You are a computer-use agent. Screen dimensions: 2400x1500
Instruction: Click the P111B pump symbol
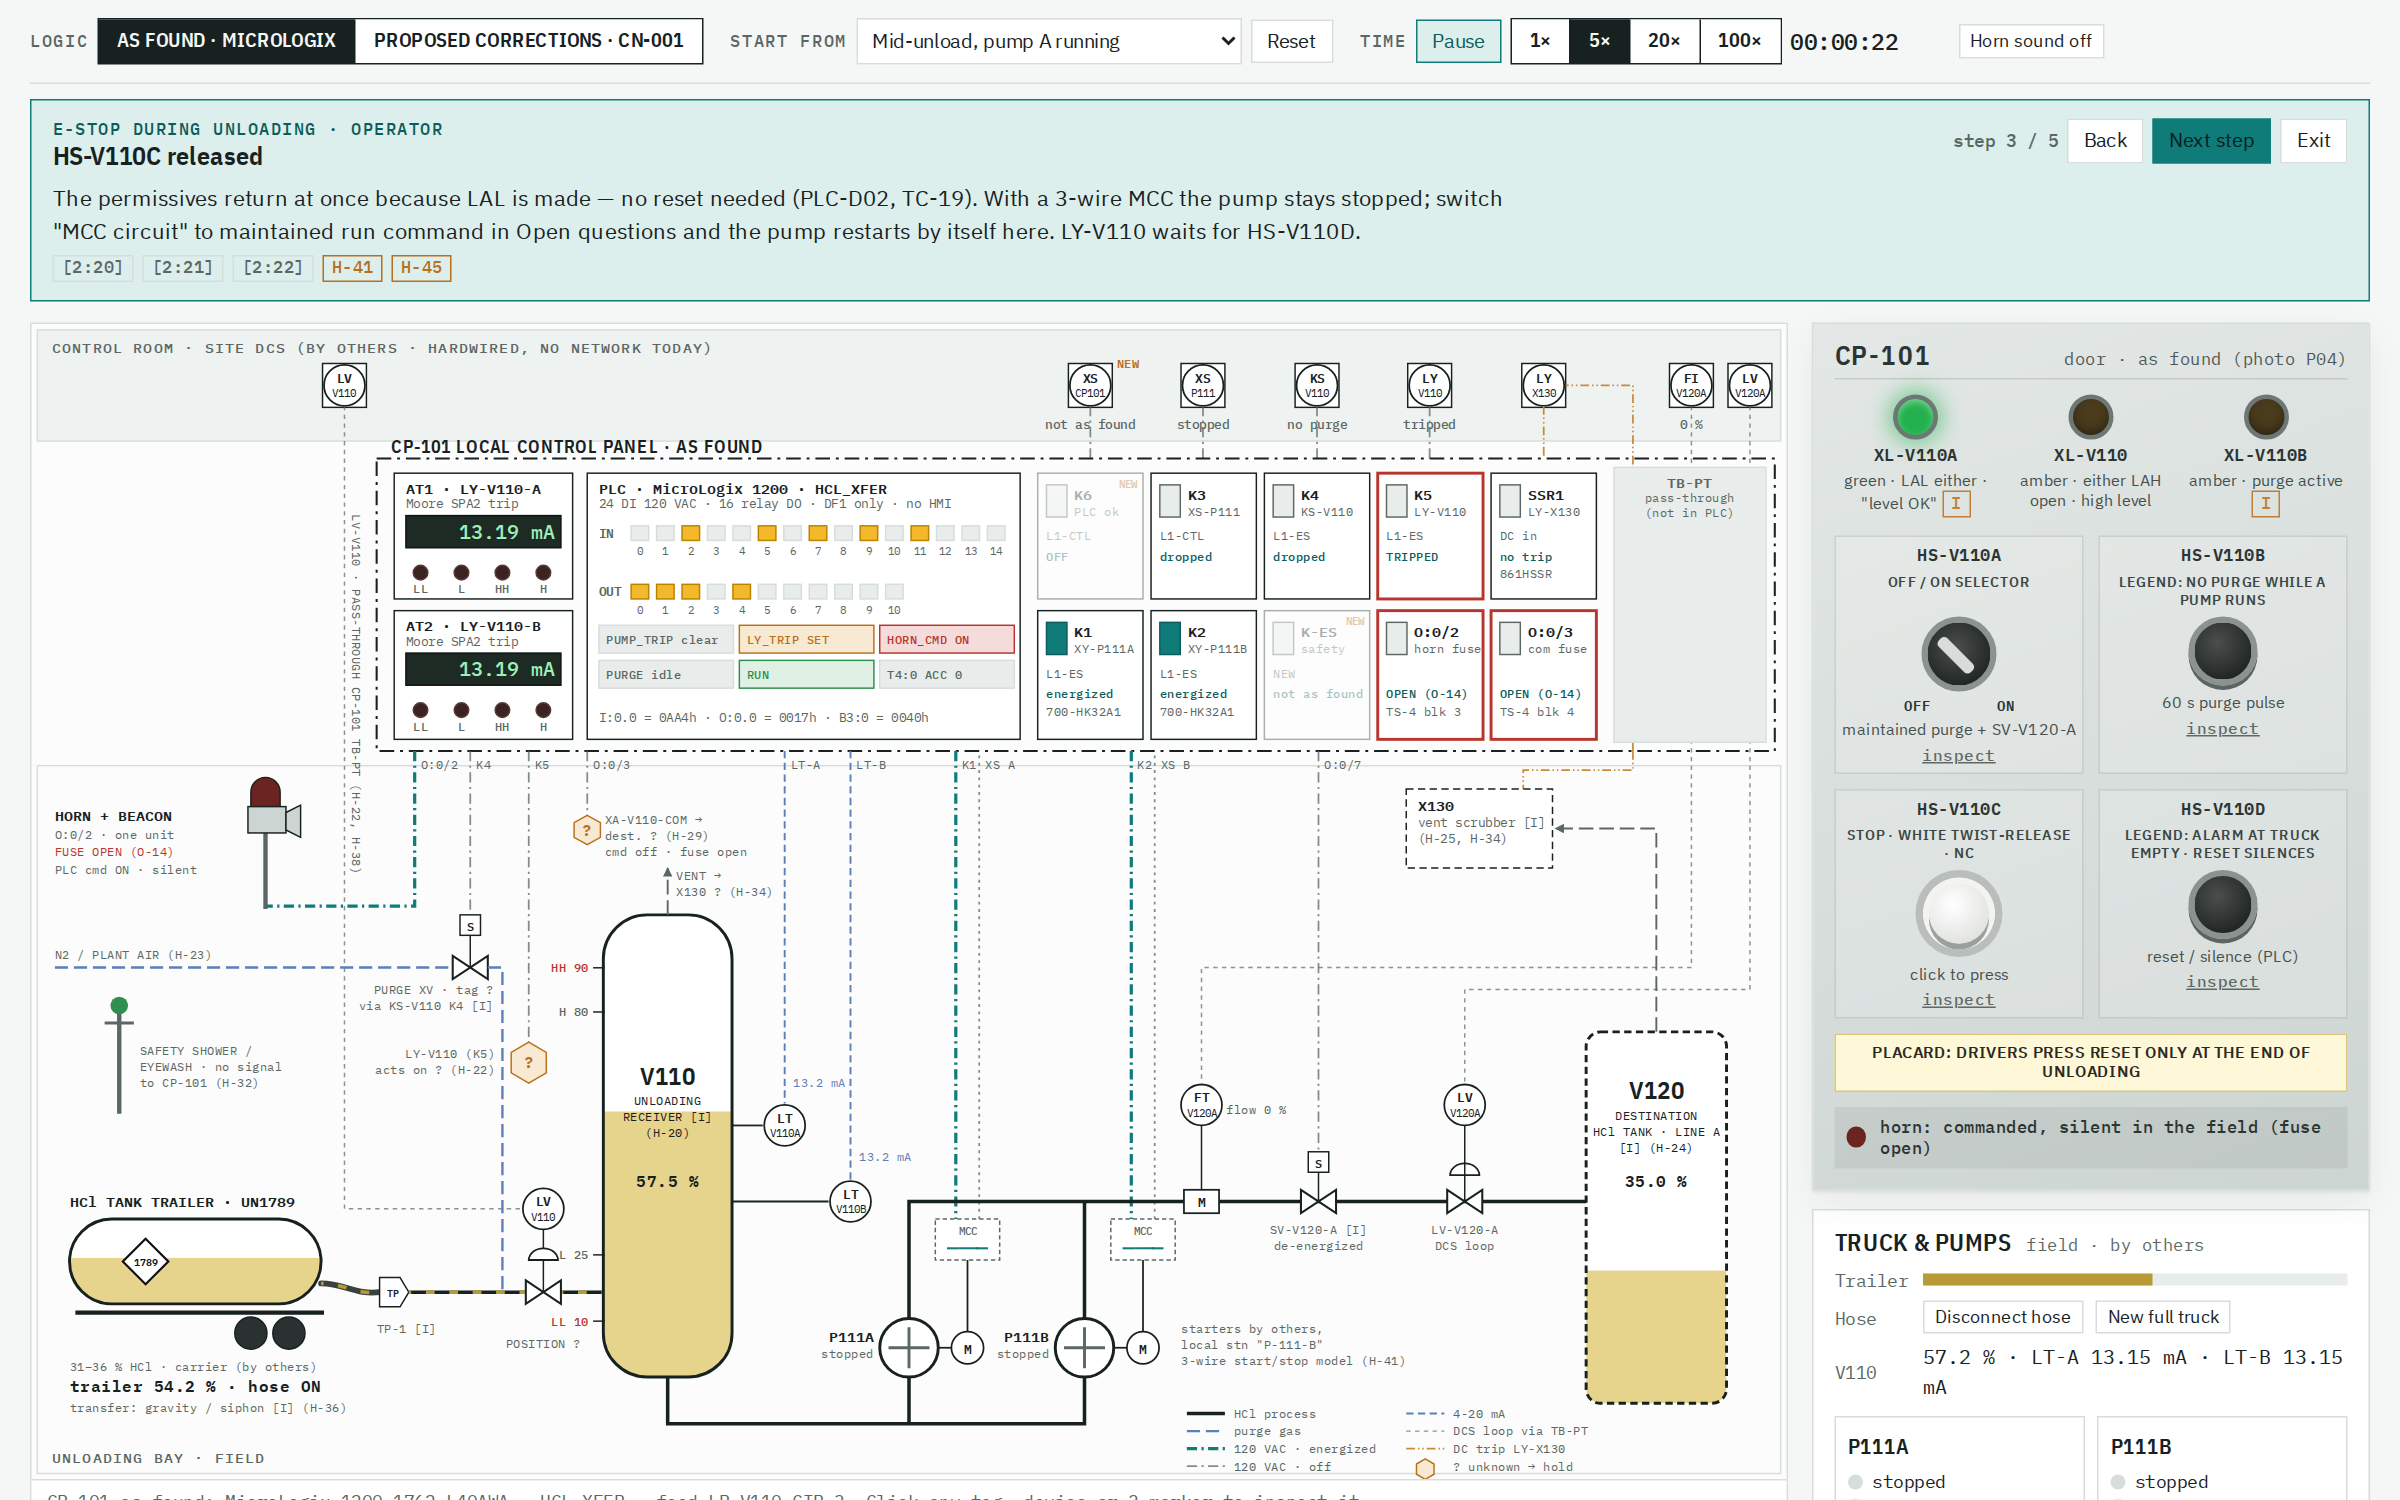pyautogui.click(x=1084, y=1347)
